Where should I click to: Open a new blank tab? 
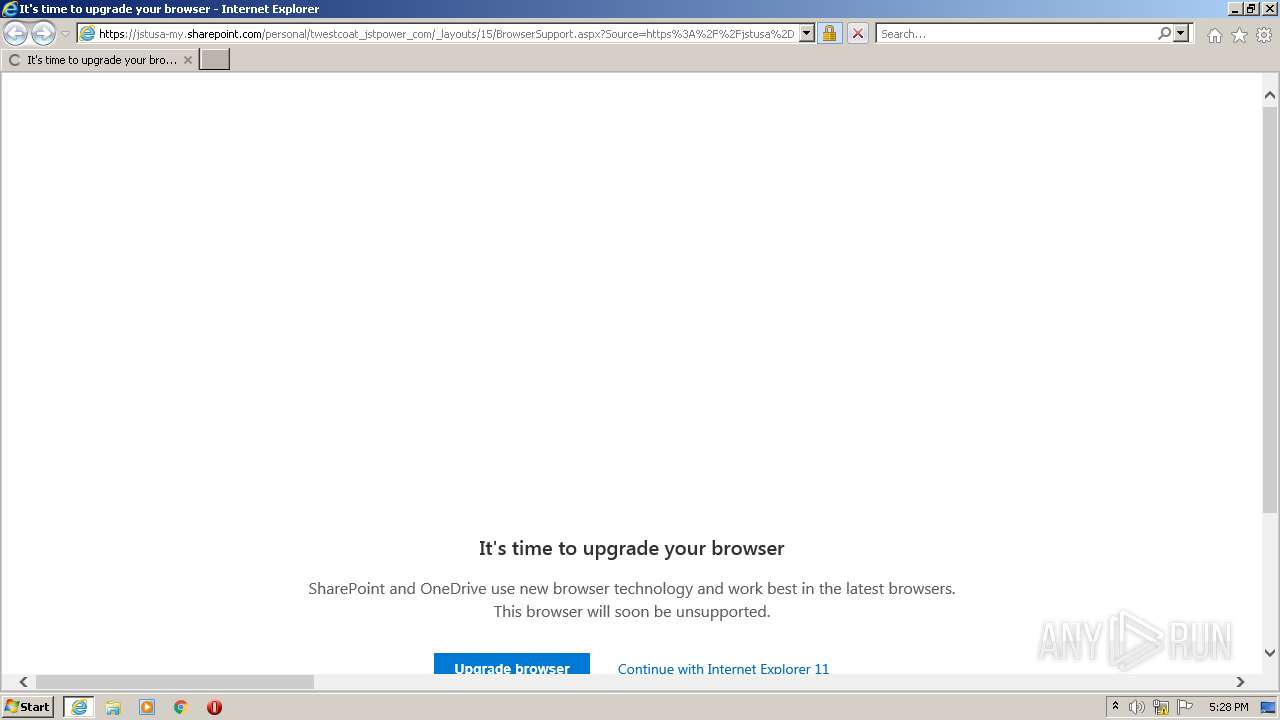(x=215, y=60)
